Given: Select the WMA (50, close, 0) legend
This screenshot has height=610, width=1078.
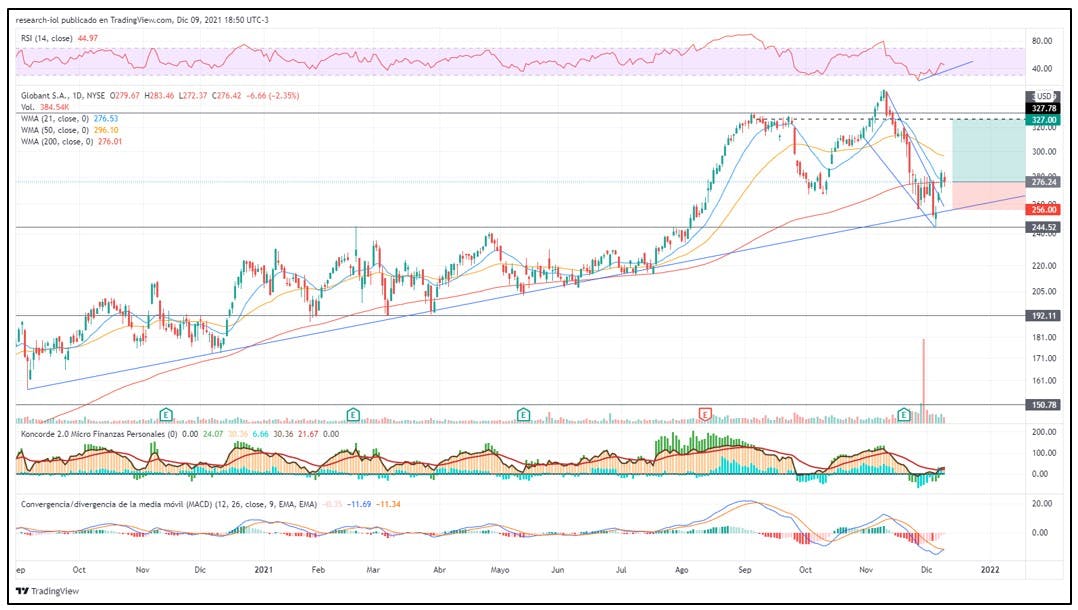Looking at the screenshot, I should [69, 130].
